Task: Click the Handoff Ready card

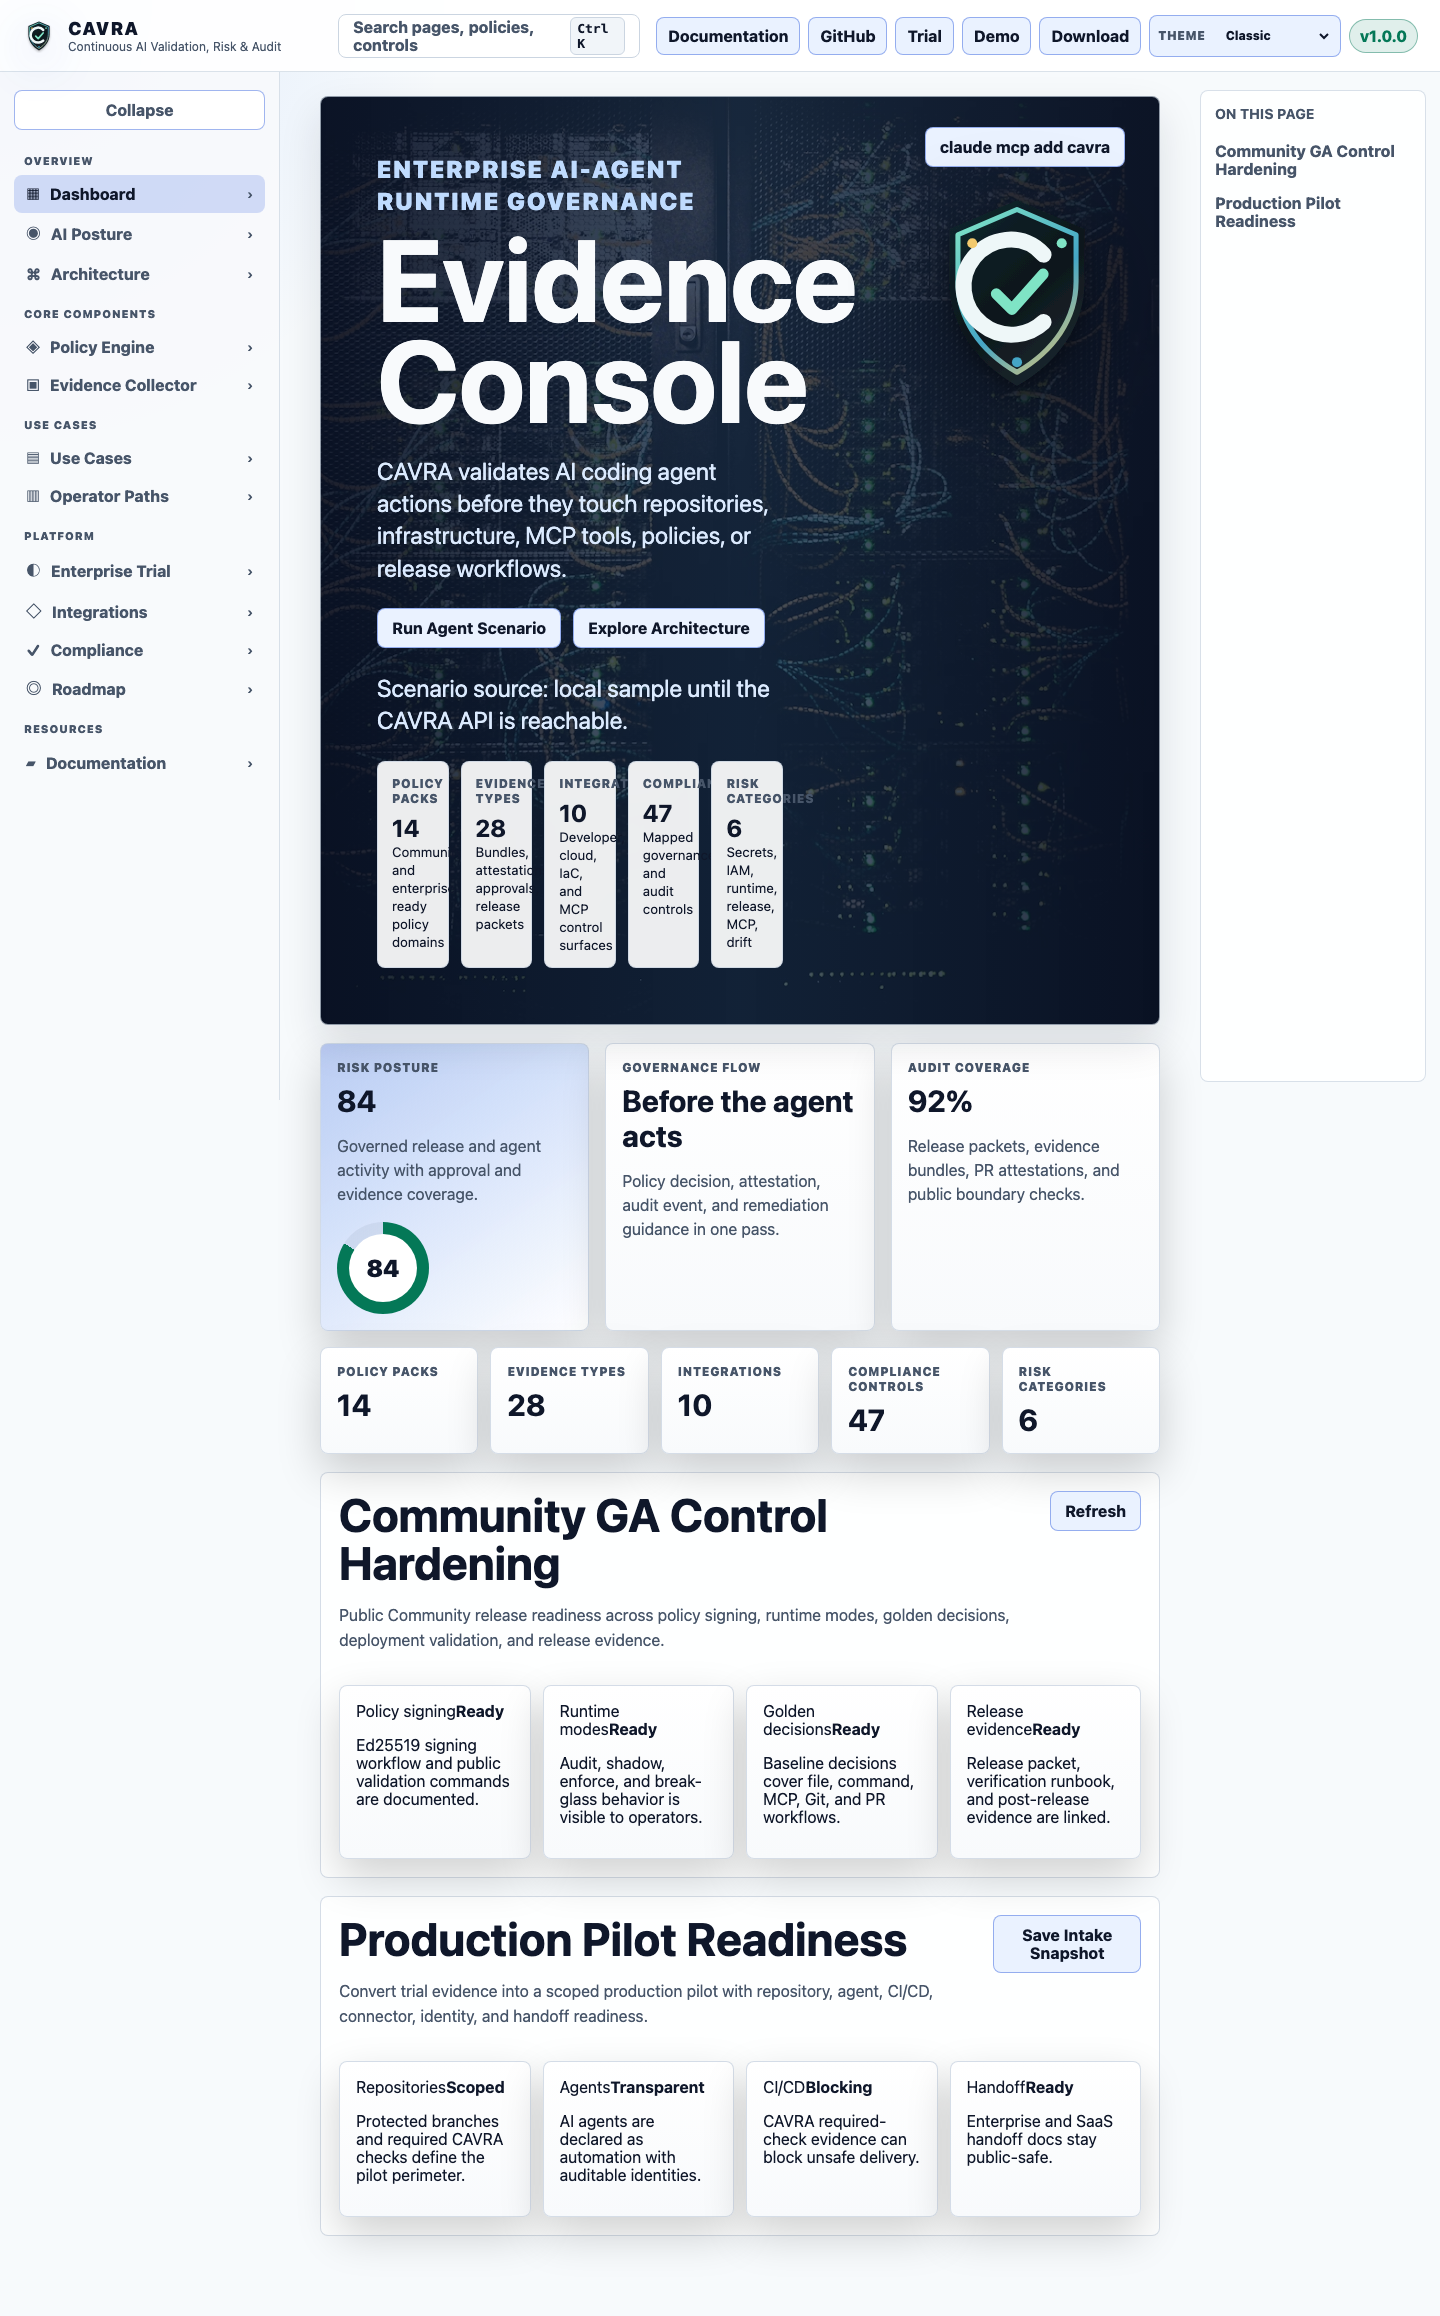Action: point(1045,2139)
